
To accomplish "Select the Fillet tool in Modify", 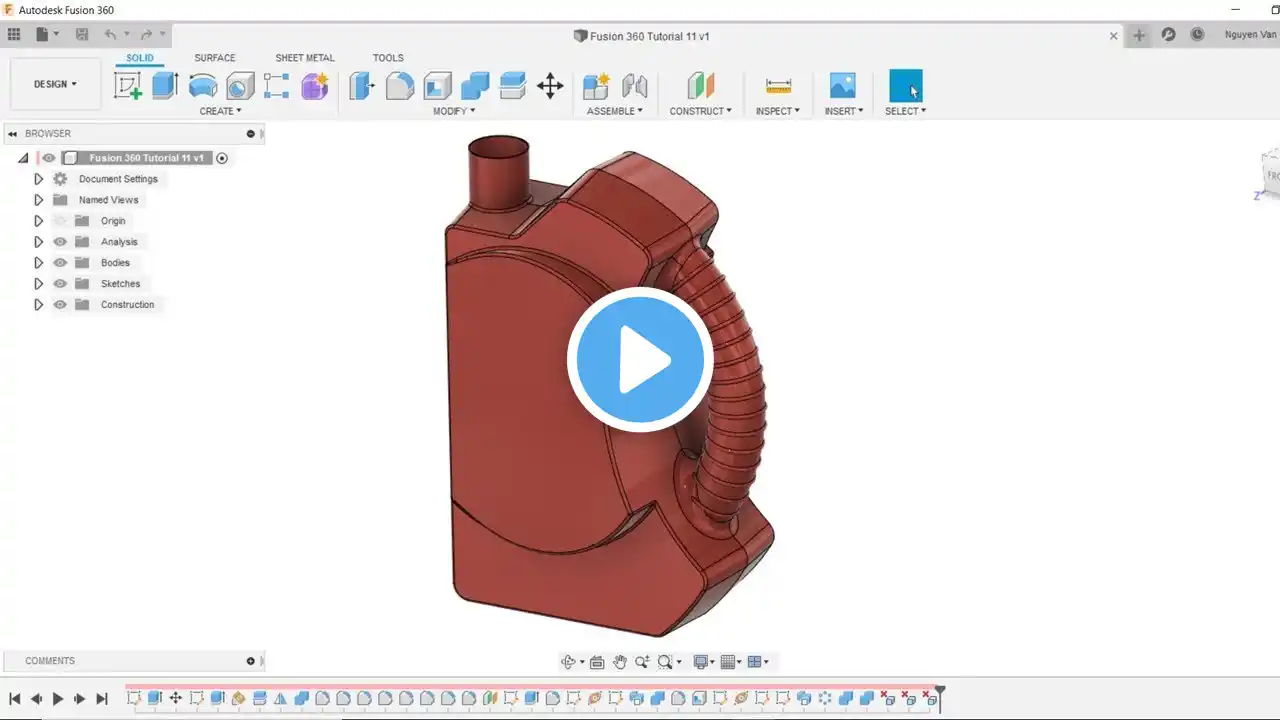I will [x=400, y=85].
